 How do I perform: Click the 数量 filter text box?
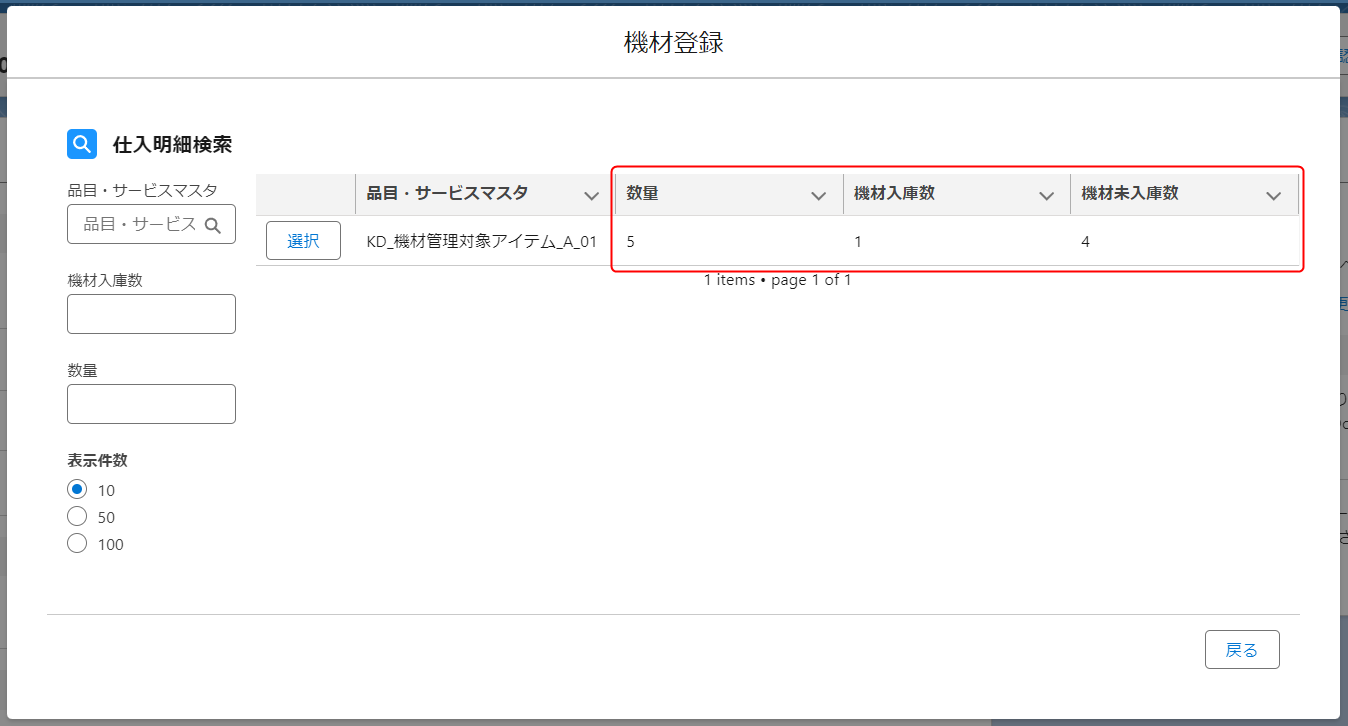click(151, 404)
